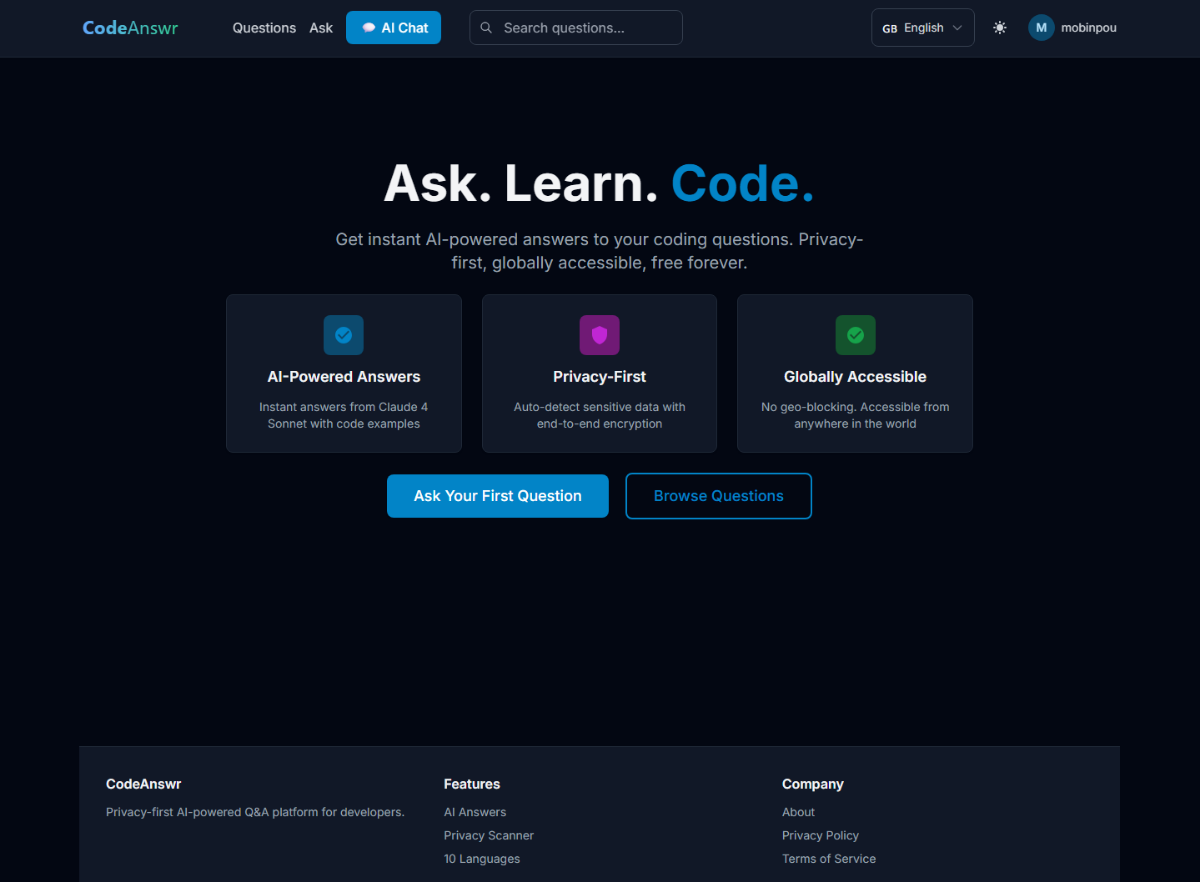Click the blue AI-Powered Answers shield icon

(343, 335)
